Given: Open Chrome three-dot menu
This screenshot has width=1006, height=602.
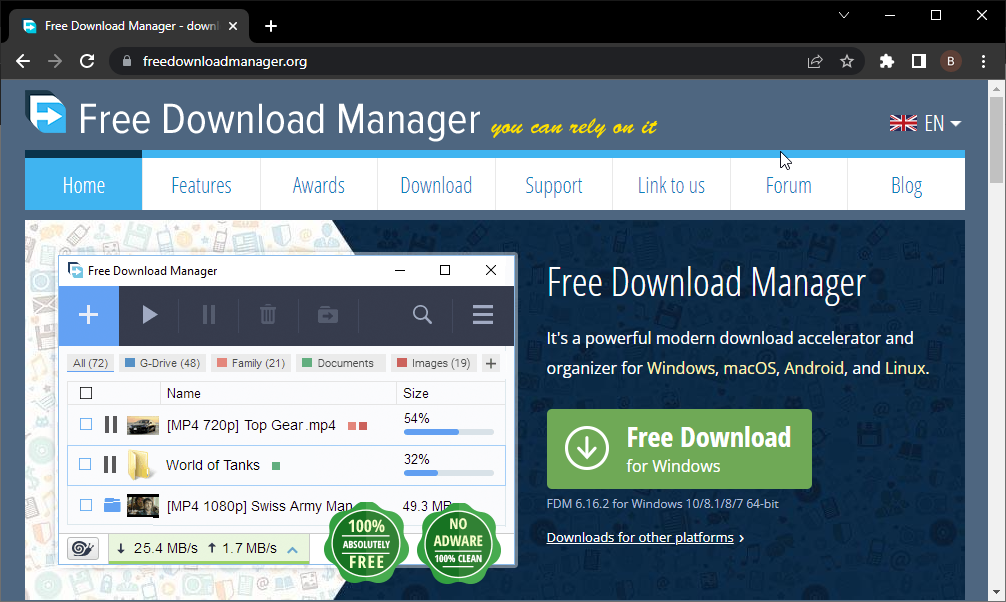Looking at the screenshot, I should pos(984,62).
